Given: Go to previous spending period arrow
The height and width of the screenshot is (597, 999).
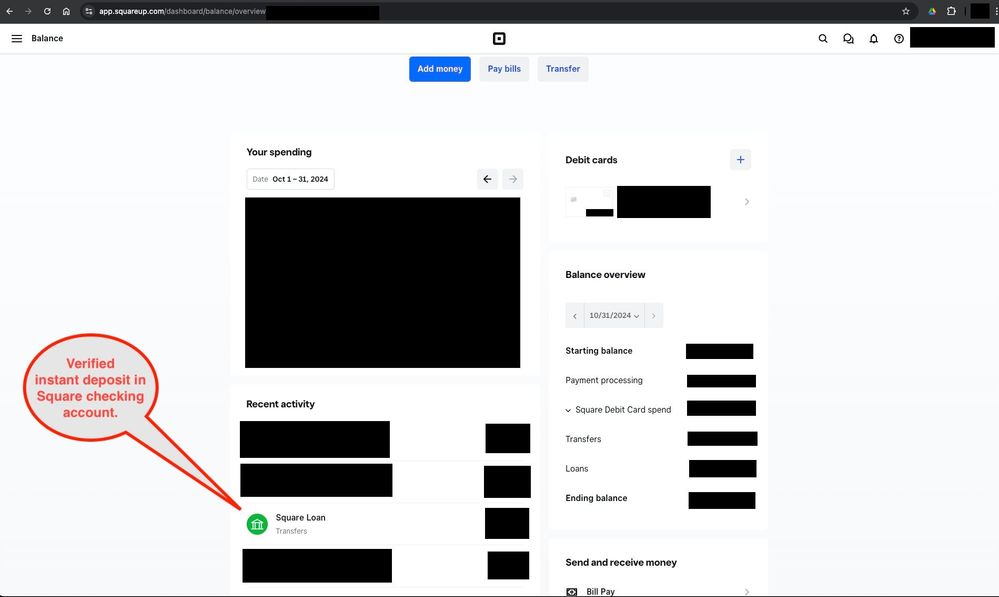Looking at the screenshot, I should pyautogui.click(x=487, y=179).
